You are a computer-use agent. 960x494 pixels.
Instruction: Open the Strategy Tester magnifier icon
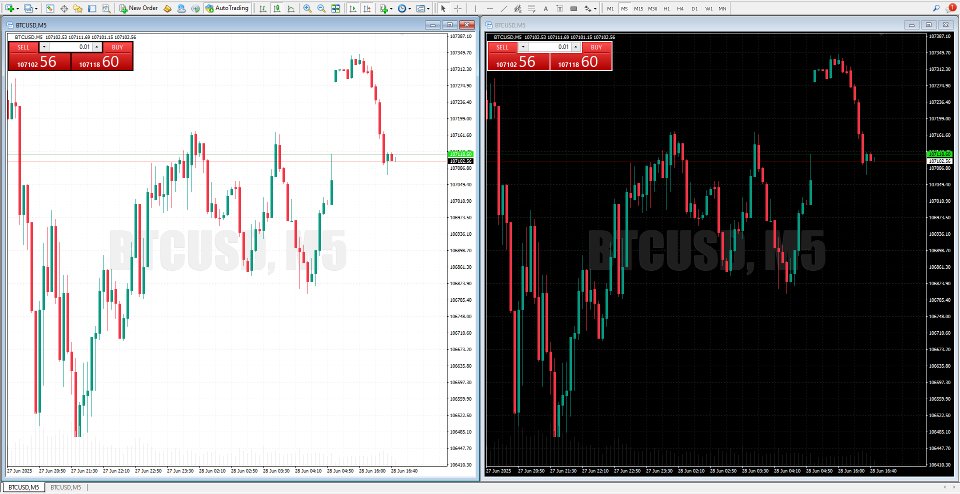[106, 9]
